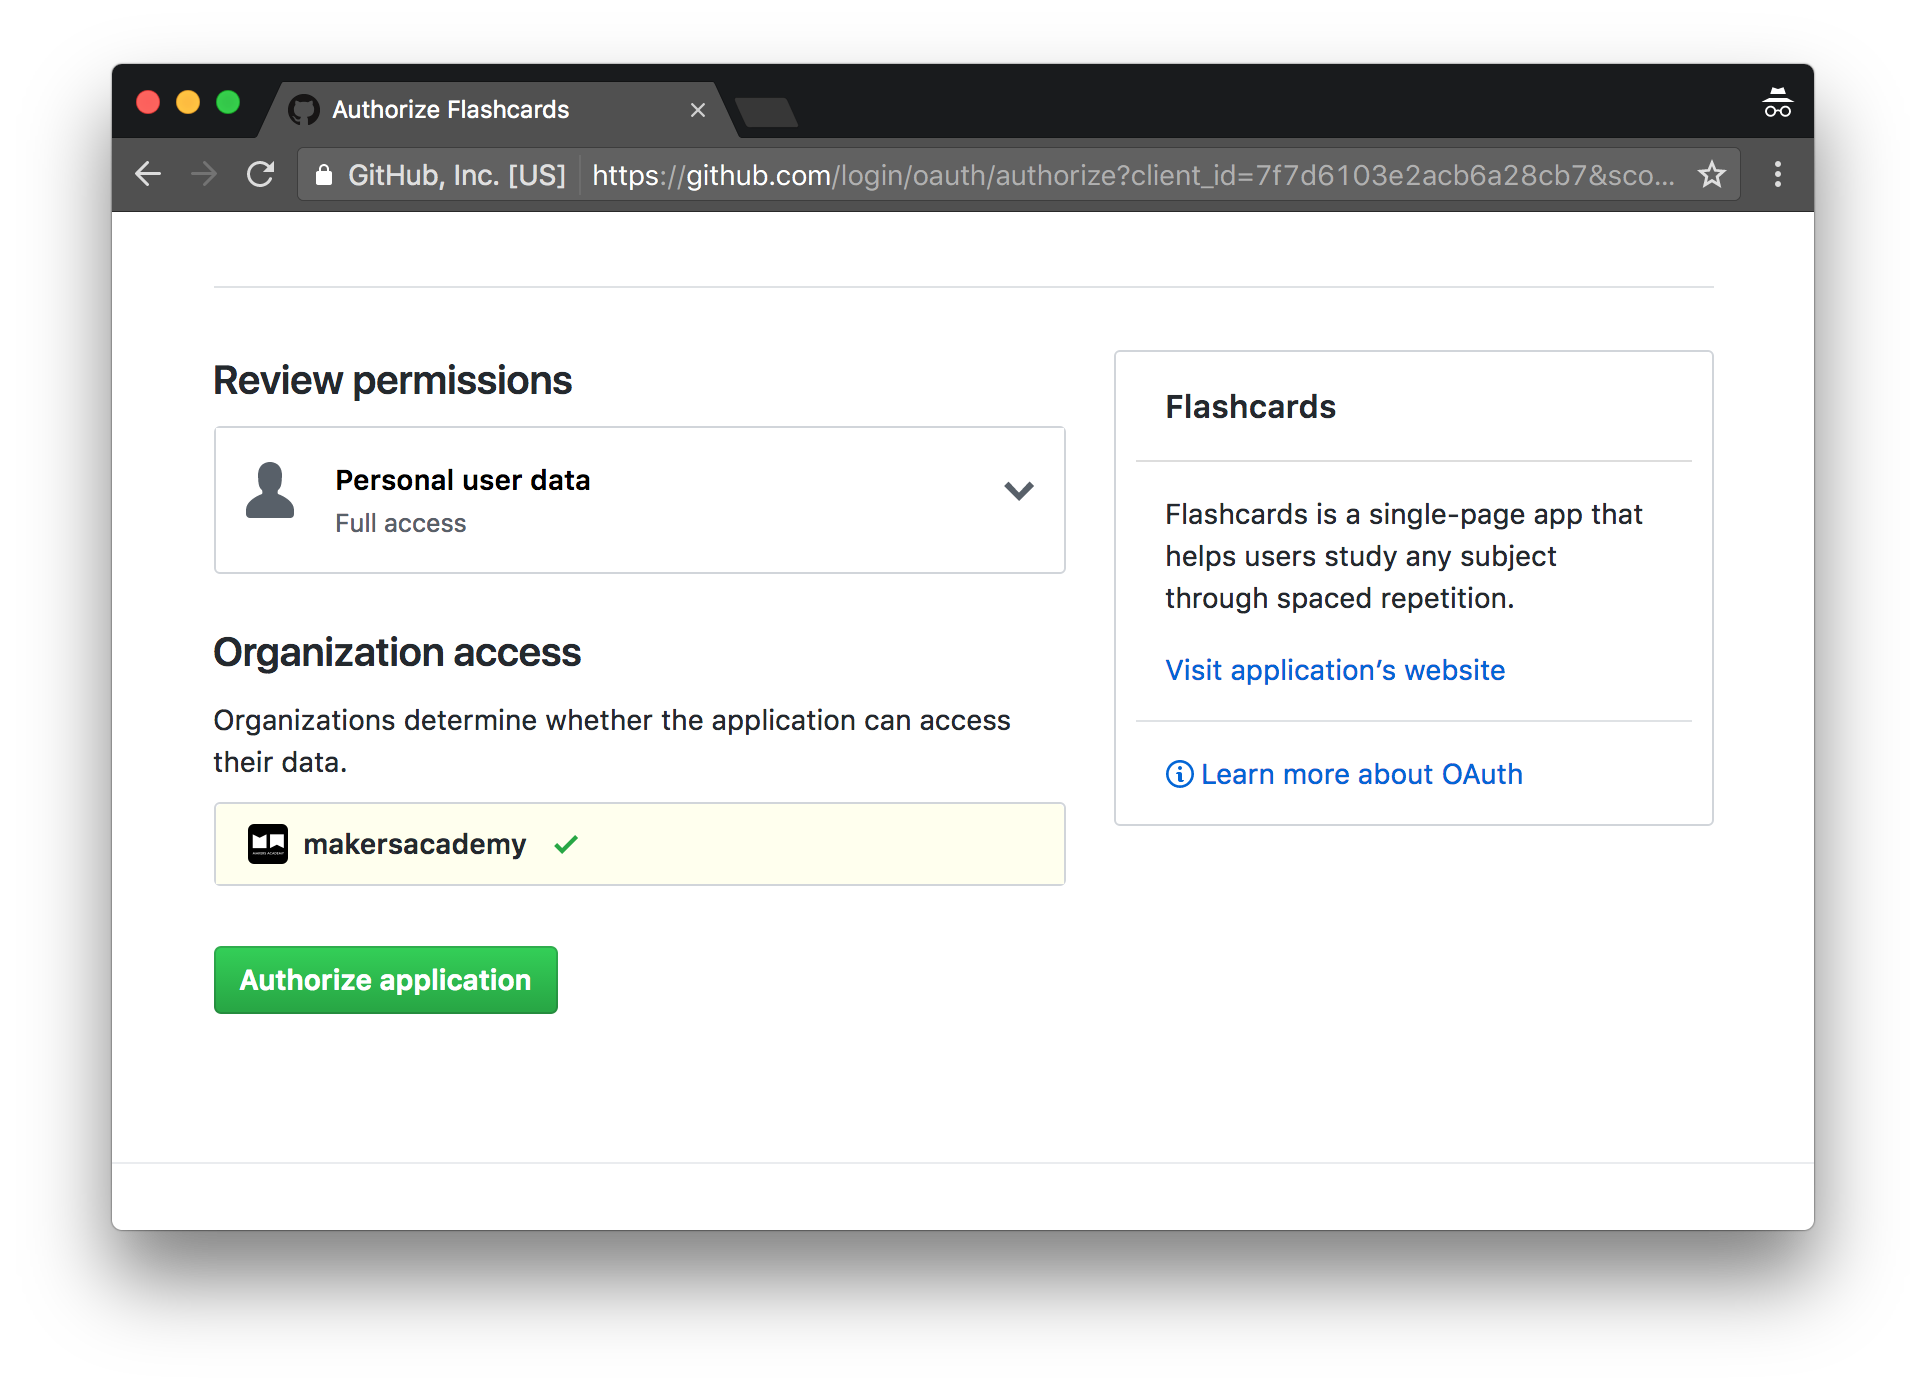Click the Review permissions heading
This screenshot has width=1926, height=1390.
392,381
